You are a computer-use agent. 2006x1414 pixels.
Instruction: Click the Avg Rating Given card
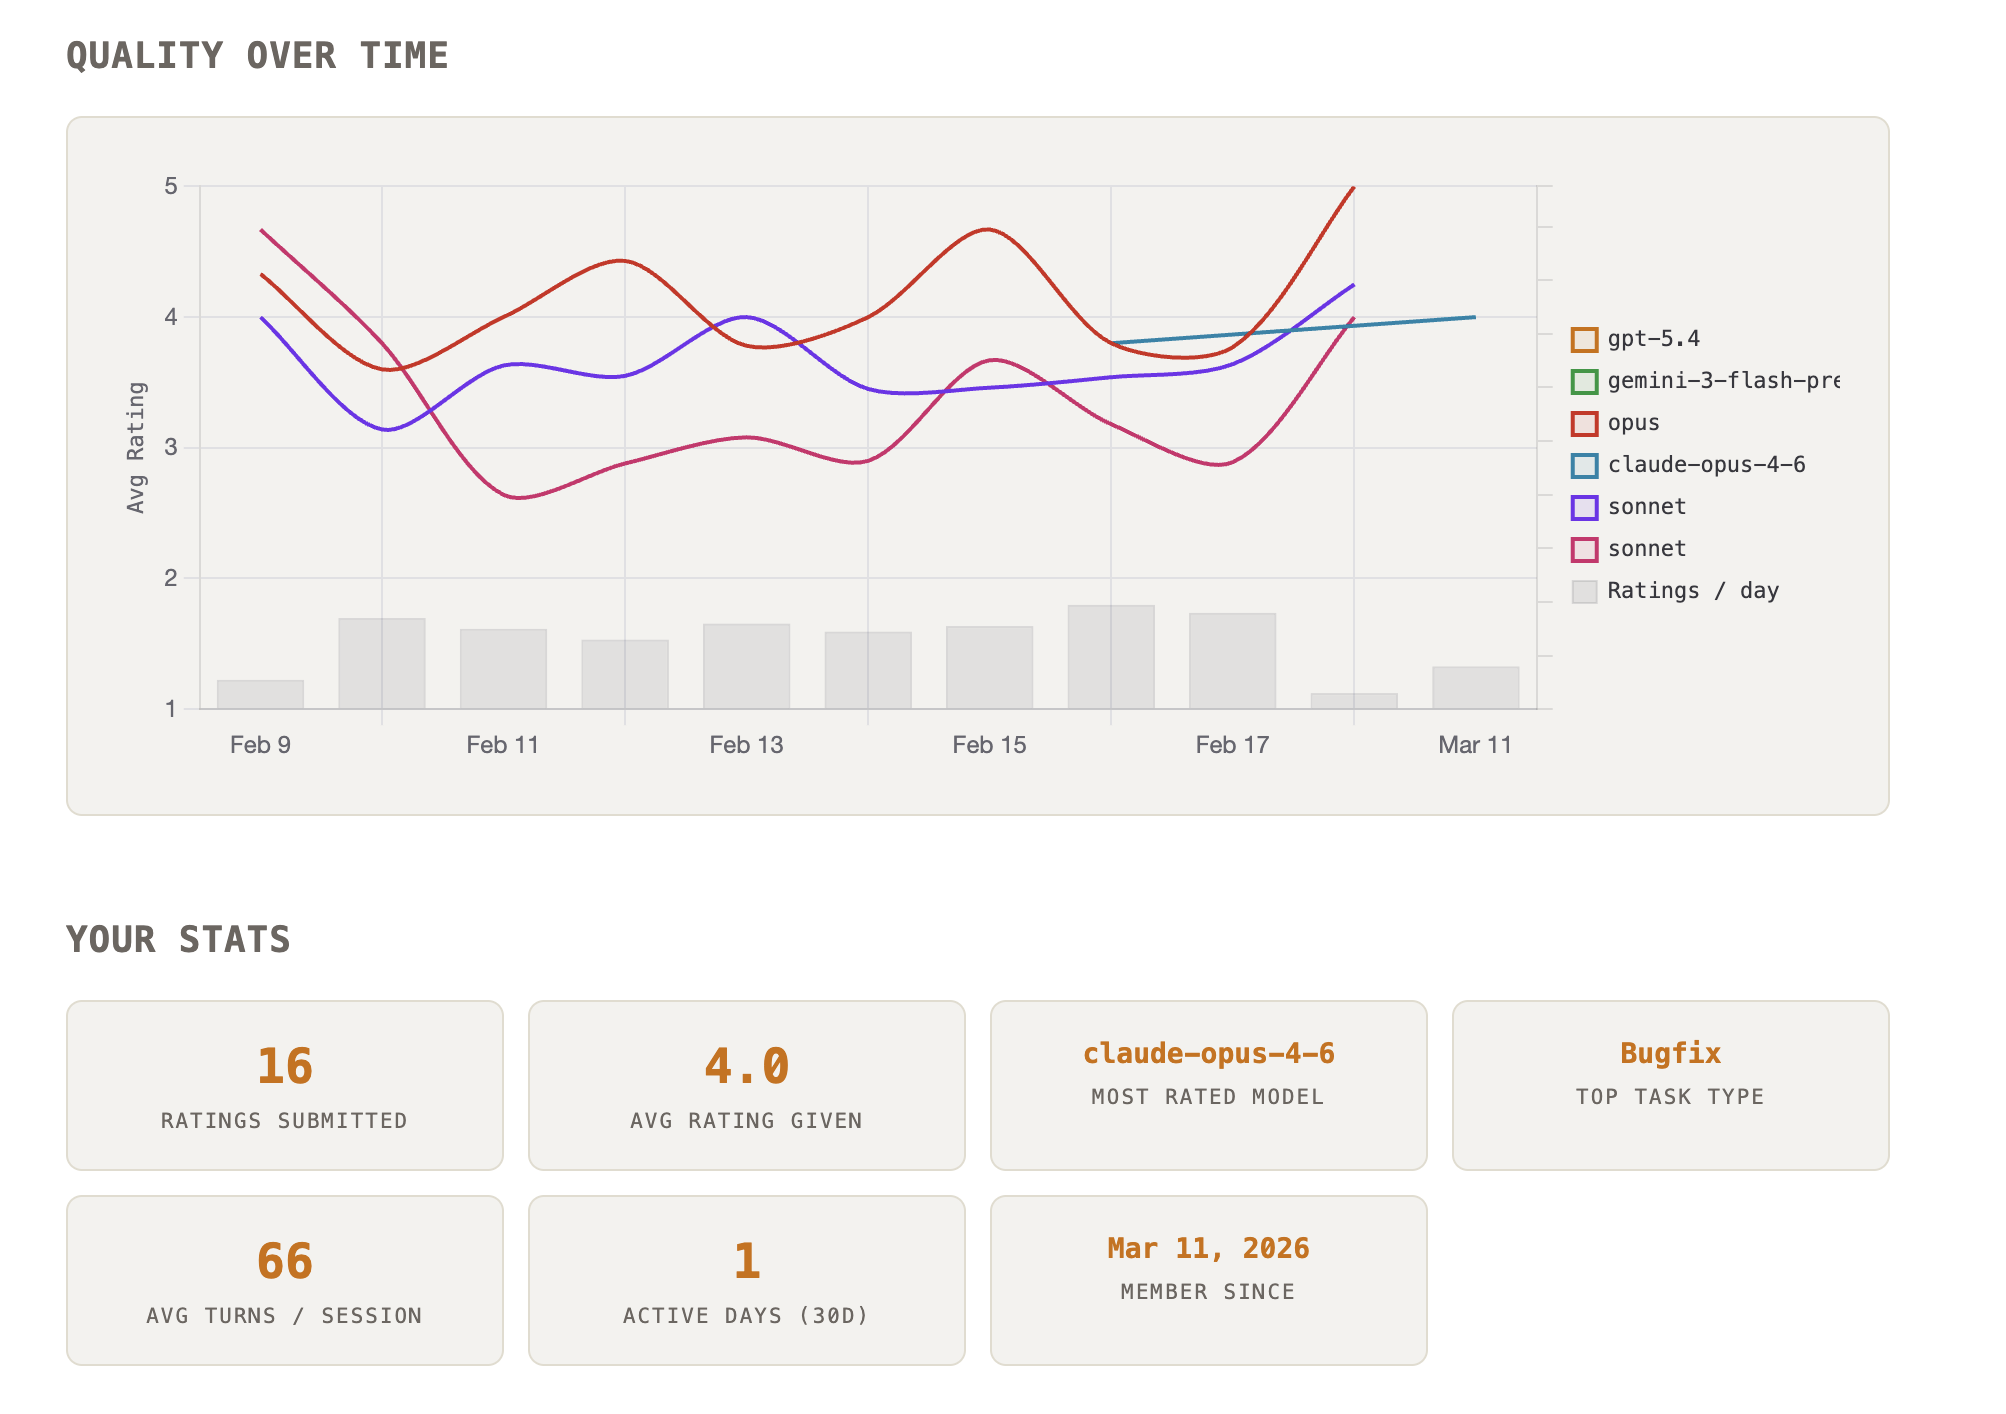(746, 1085)
